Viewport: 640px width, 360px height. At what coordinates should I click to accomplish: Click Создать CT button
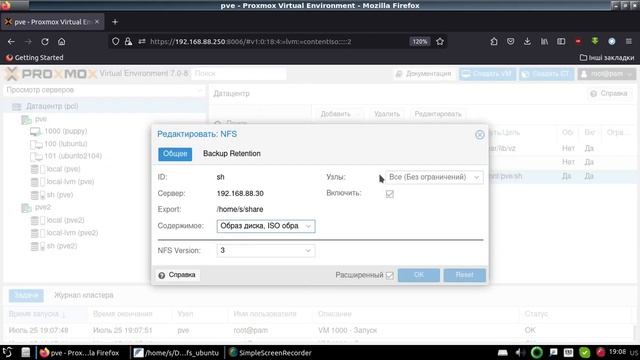tap(547, 74)
